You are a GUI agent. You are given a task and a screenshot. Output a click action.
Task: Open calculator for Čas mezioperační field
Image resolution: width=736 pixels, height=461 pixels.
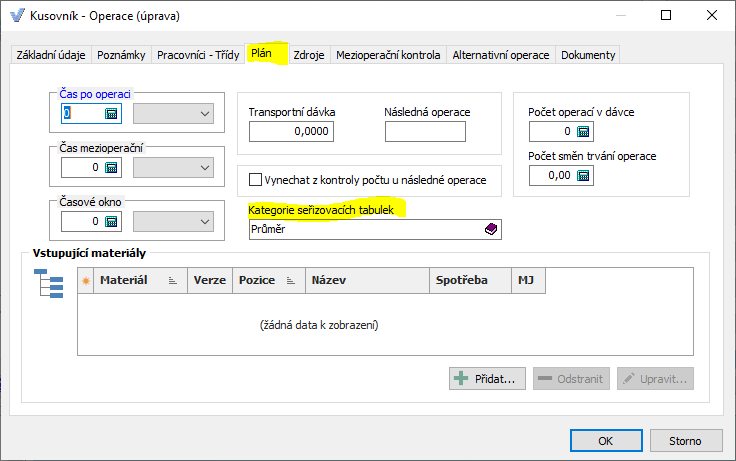click(111, 167)
